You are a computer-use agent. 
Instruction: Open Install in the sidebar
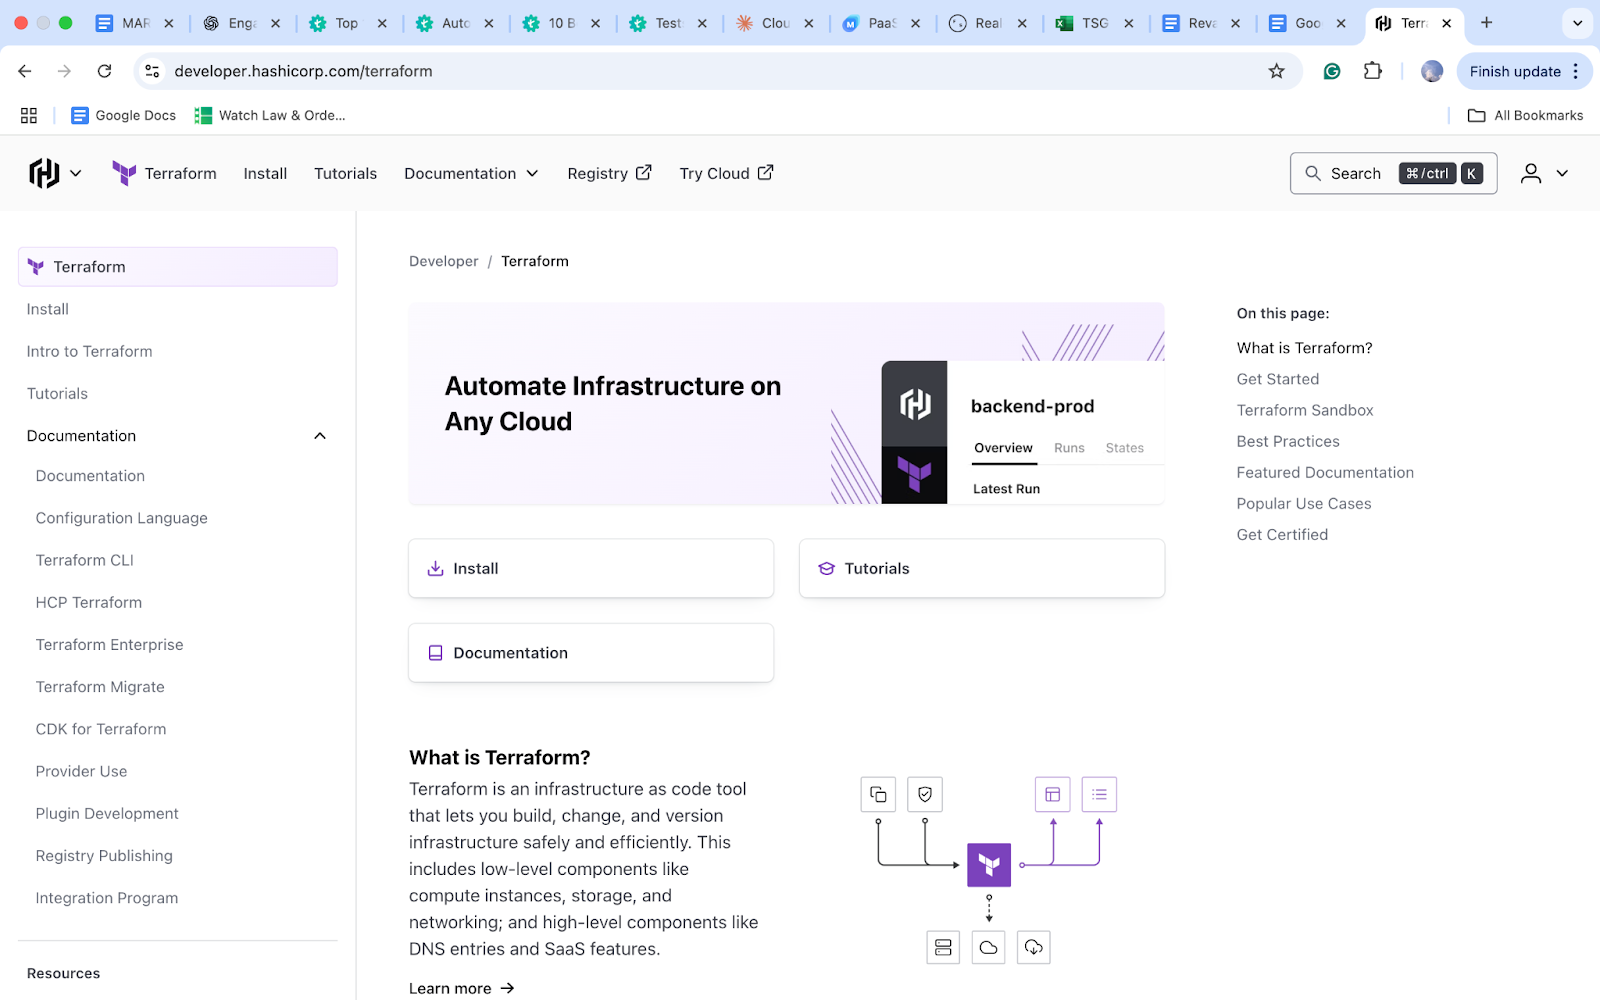coord(48,309)
